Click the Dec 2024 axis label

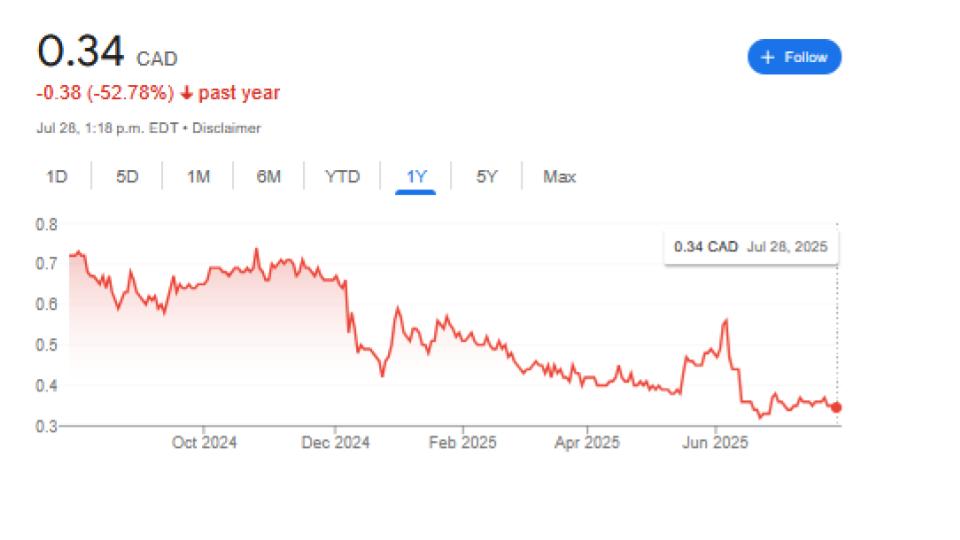pyautogui.click(x=336, y=442)
